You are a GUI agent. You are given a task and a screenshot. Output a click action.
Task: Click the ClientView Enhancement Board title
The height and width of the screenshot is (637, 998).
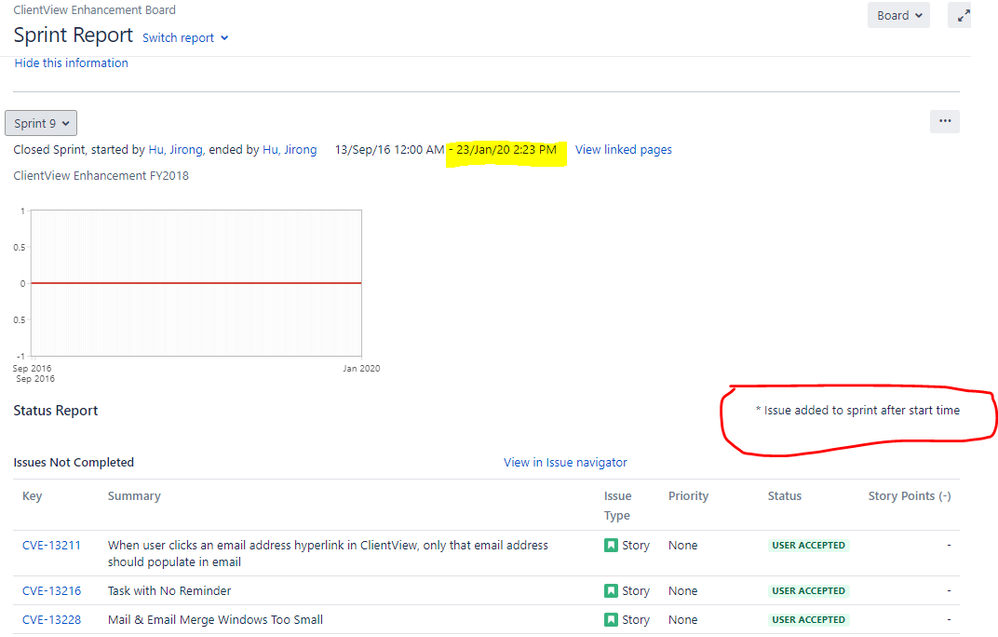[94, 10]
